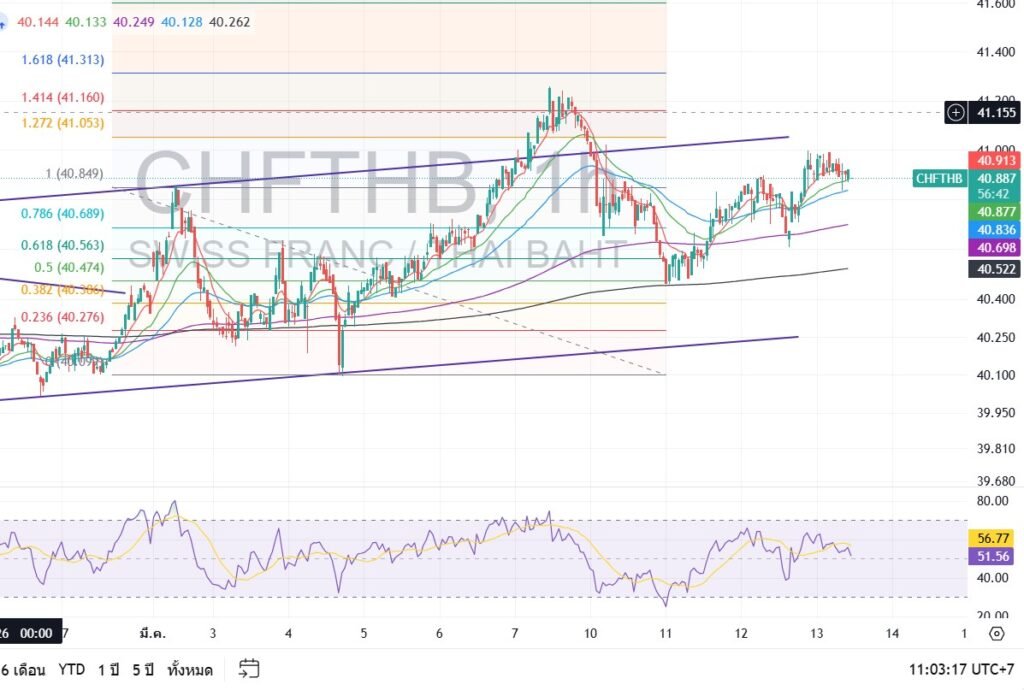Click the 0.786 (40.689) Fibonacci label
The image size is (1024, 690).
(x=62, y=213)
